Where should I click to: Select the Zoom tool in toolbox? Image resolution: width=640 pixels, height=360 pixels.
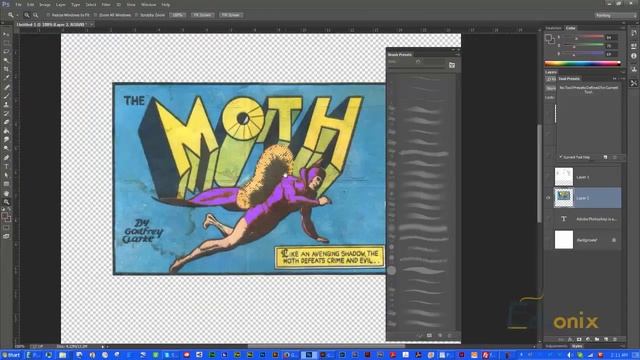[6, 202]
